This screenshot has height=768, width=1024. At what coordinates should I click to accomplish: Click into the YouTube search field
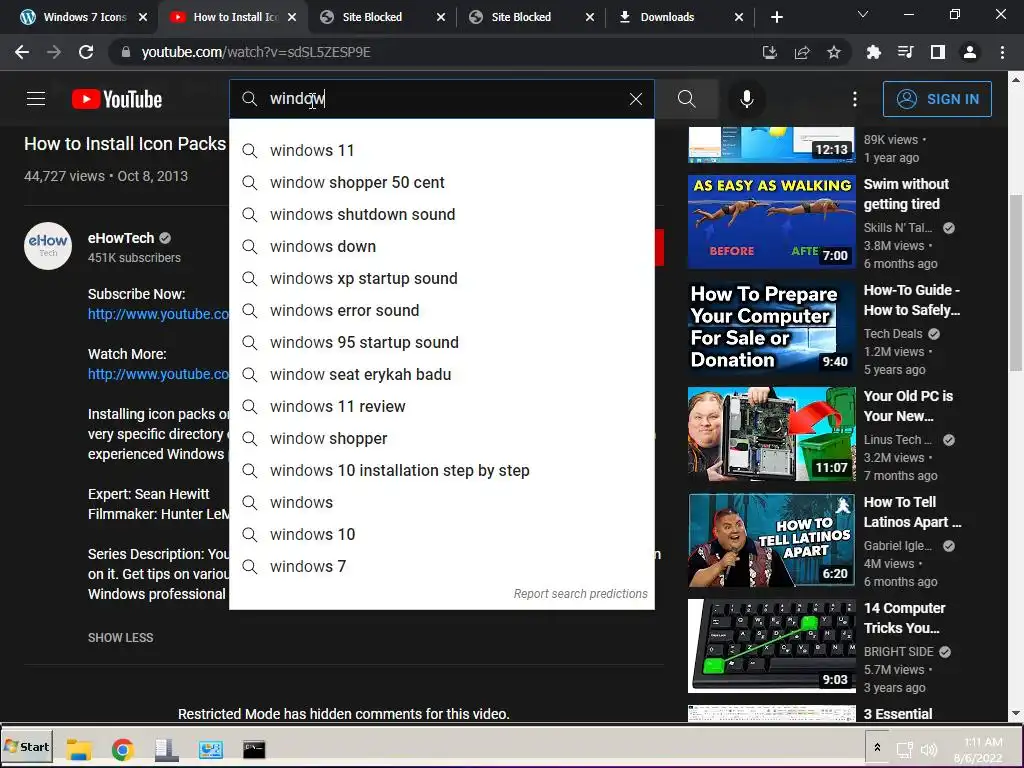pyautogui.click(x=441, y=99)
